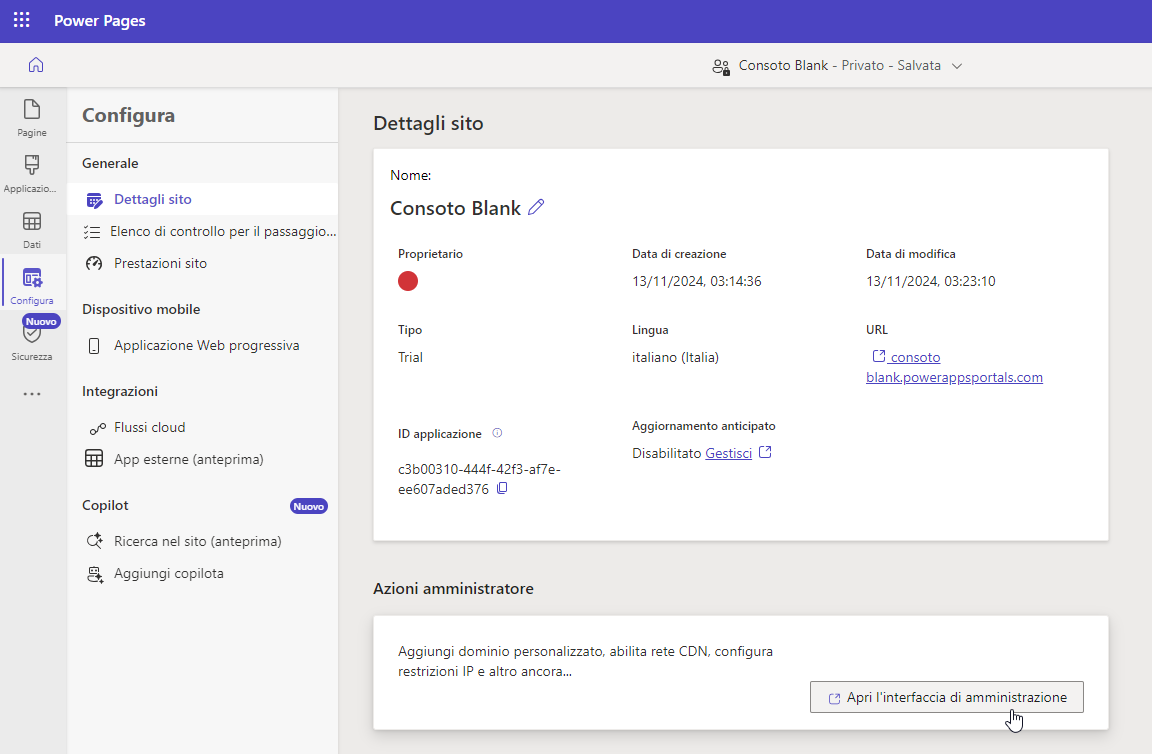Click the application ID c3b00310 text
The image size is (1152, 754).
pyautogui.click(x=479, y=479)
